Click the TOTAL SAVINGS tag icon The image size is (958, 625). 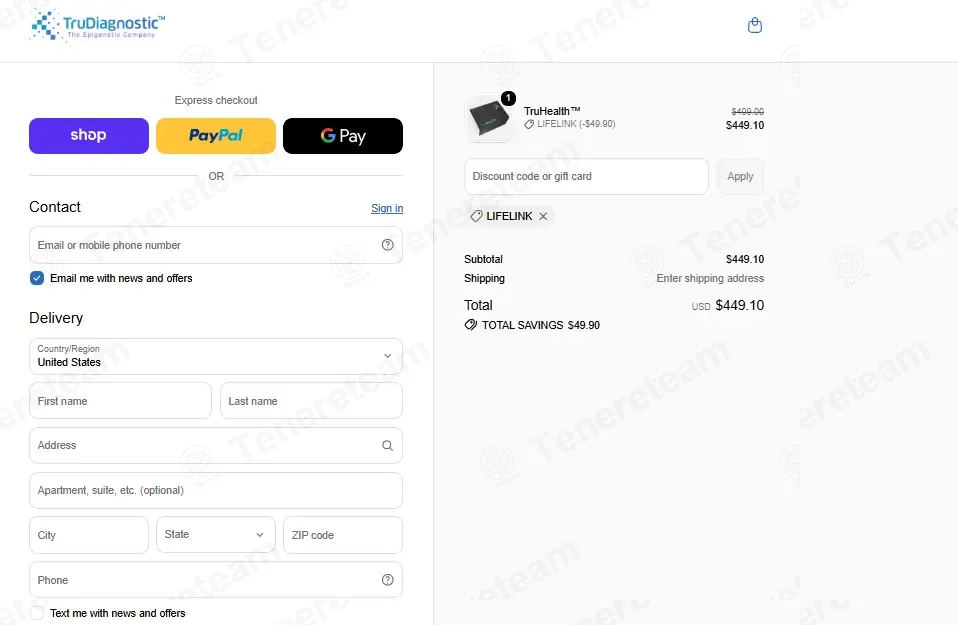pos(470,325)
